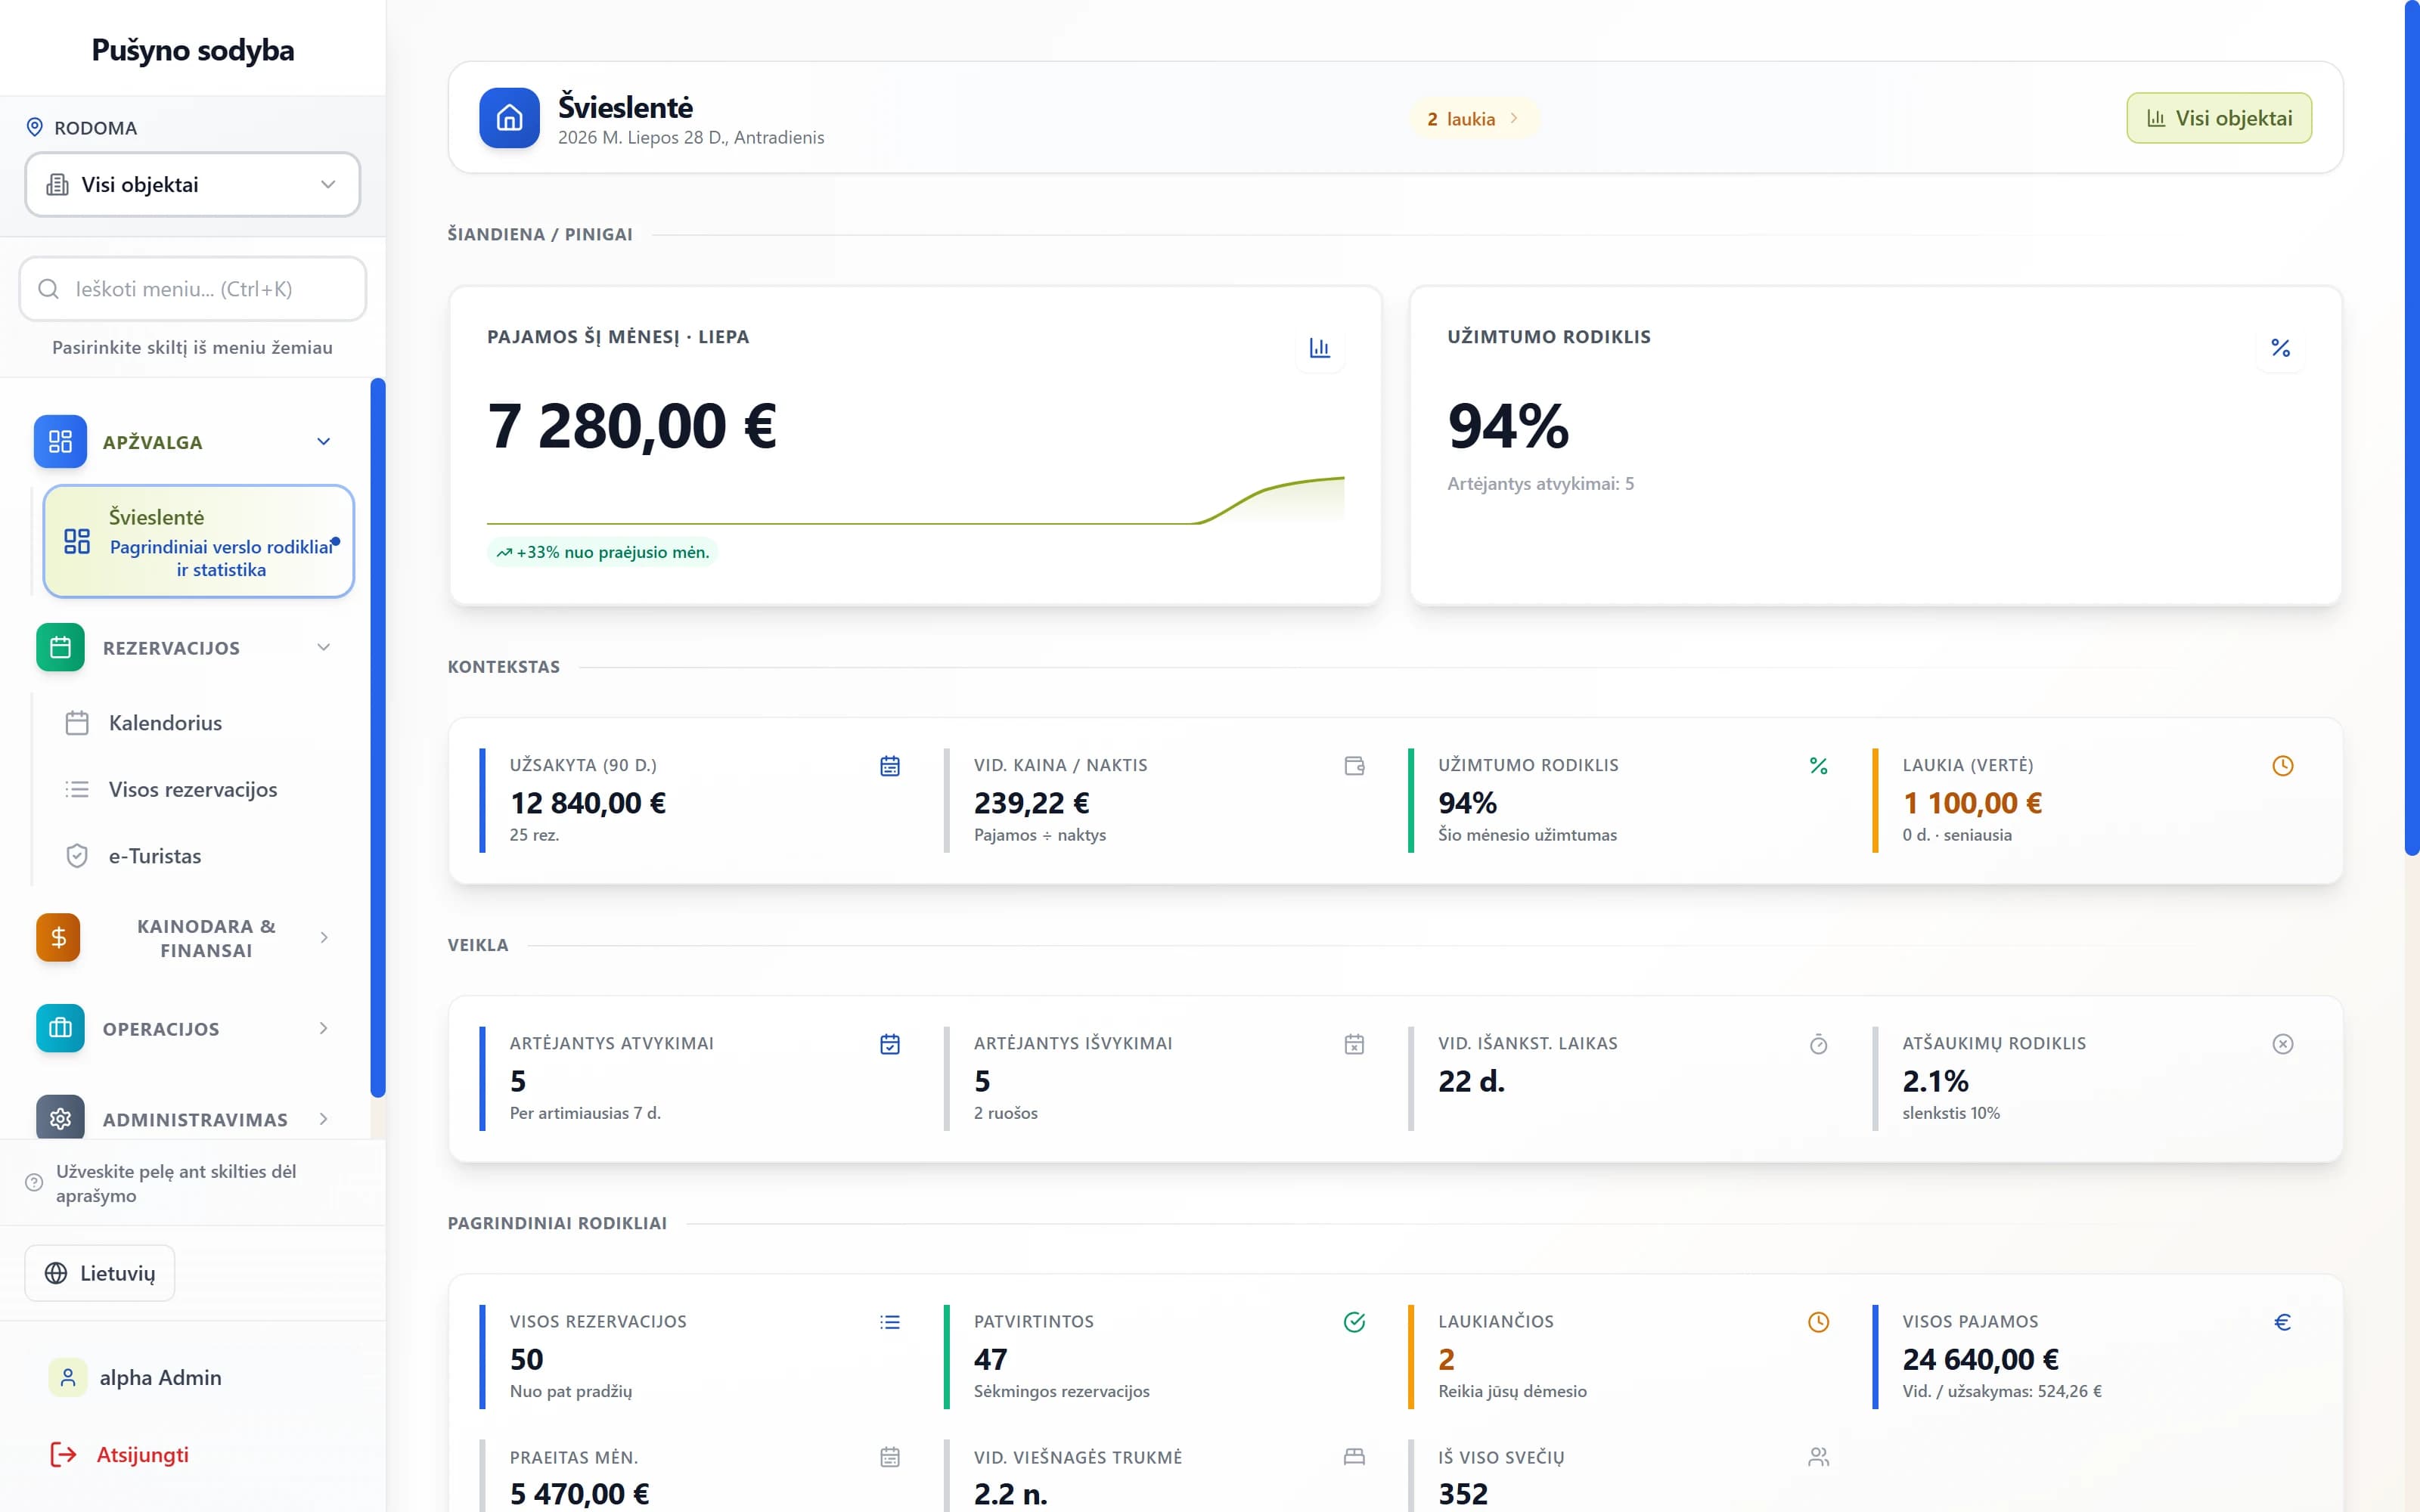
Task: Click the bar chart icon on monthly income card
Action: click(x=1319, y=348)
